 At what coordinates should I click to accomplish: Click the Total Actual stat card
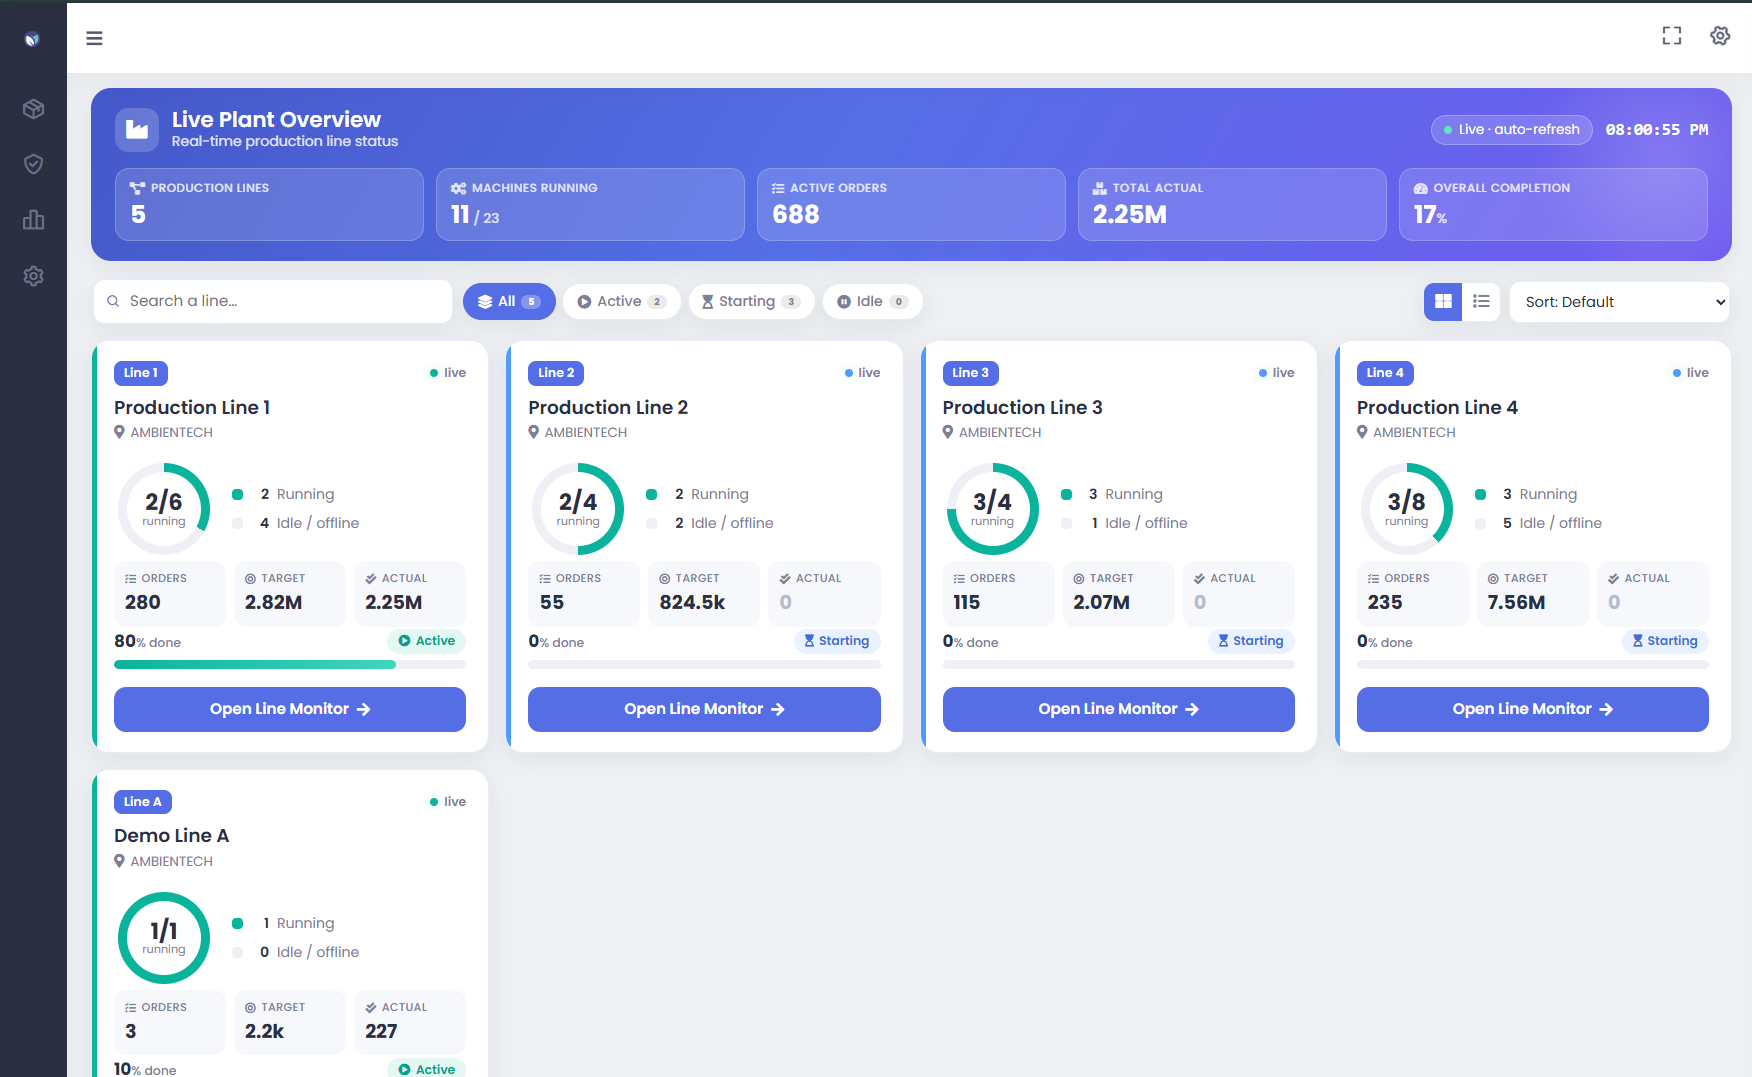(x=1232, y=204)
